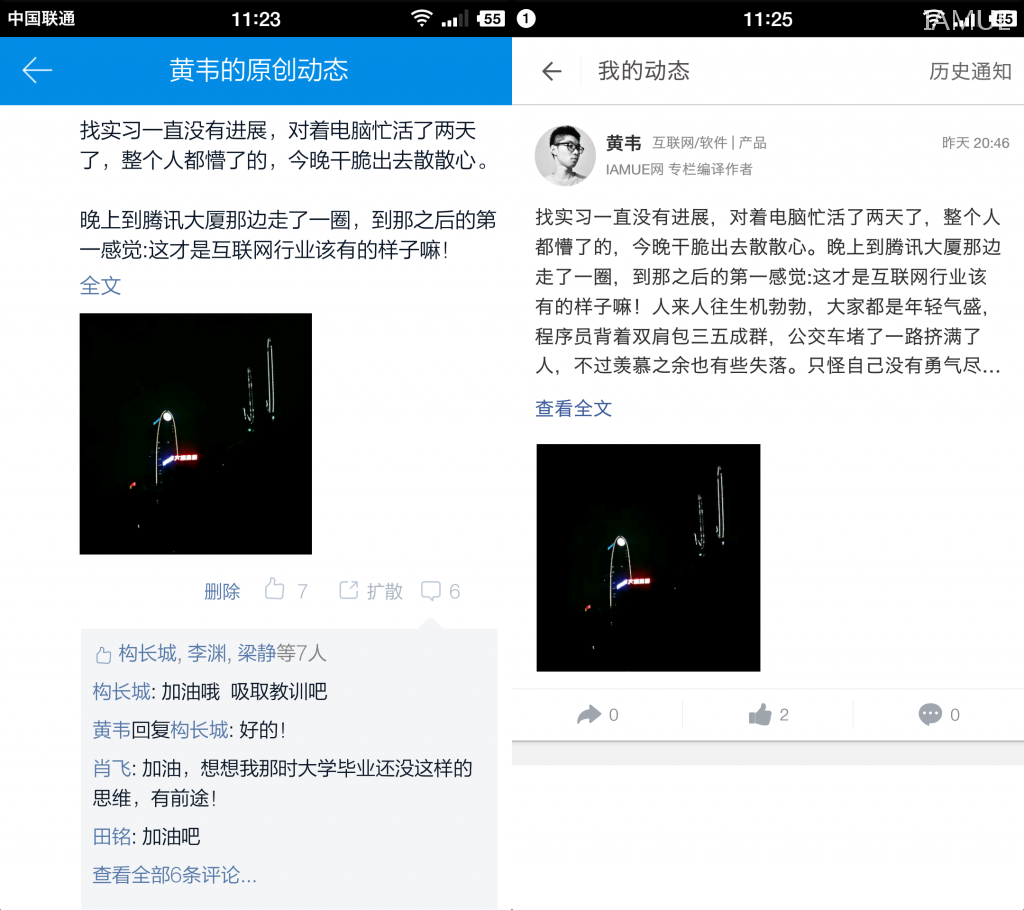Tap back arrow beside 我的动态
Viewport: 1024px width, 910px height.
(552, 71)
